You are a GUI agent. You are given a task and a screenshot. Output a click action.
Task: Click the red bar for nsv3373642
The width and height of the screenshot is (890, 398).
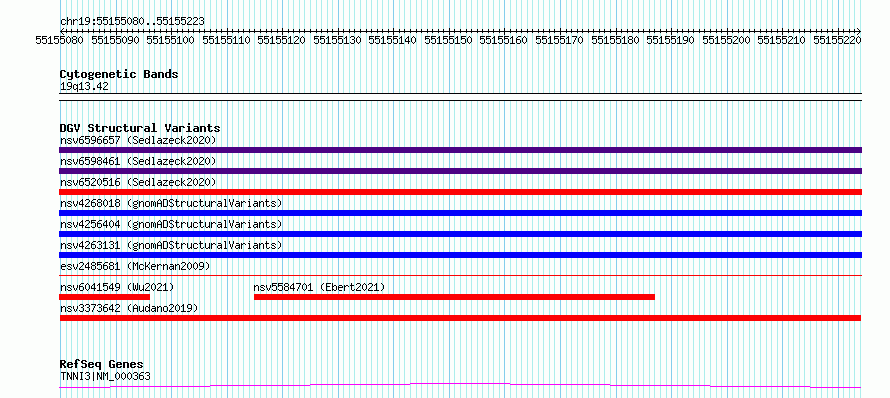pyautogui.click(x=460, y=318)
